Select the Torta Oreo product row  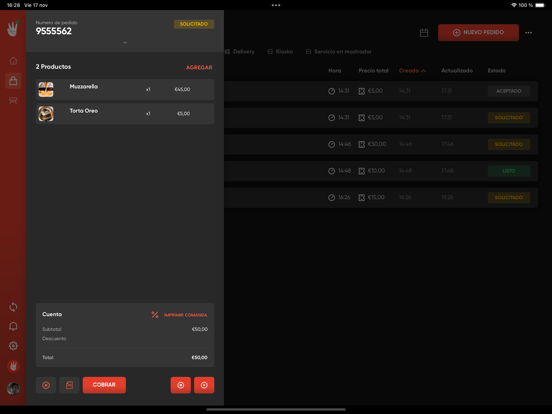pos(125,114)
